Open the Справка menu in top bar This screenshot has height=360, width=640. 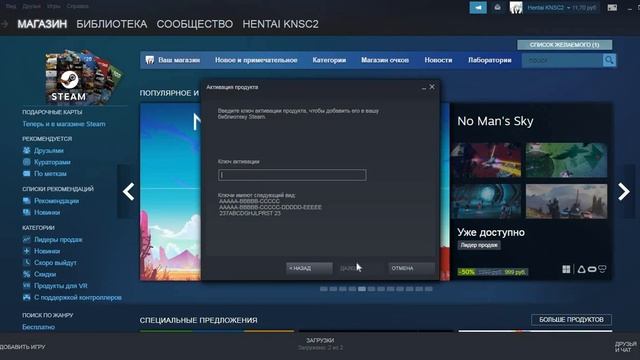(77, 6)
